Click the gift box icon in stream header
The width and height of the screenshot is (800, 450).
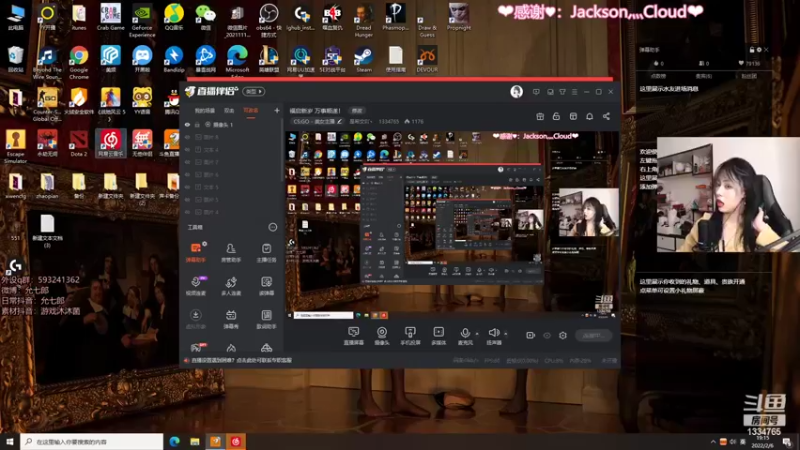(x=540, y=116)
